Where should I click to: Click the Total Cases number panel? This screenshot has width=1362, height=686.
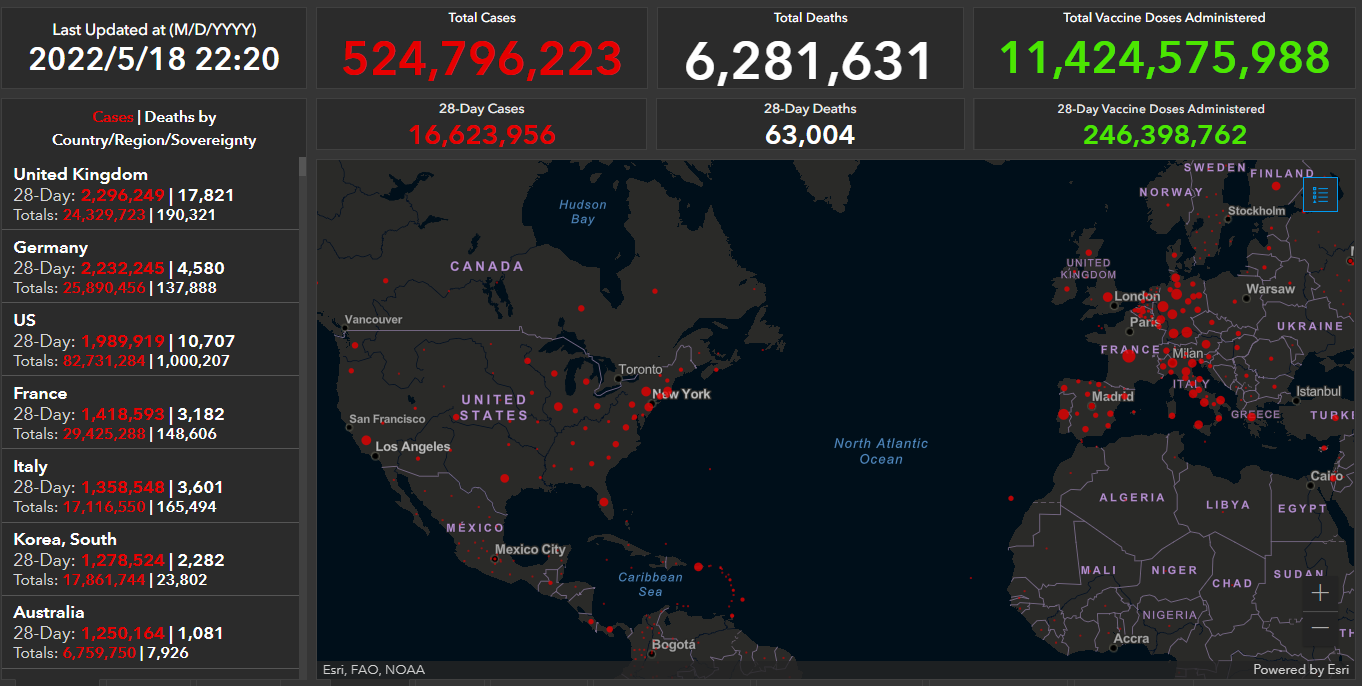[481, 58]
